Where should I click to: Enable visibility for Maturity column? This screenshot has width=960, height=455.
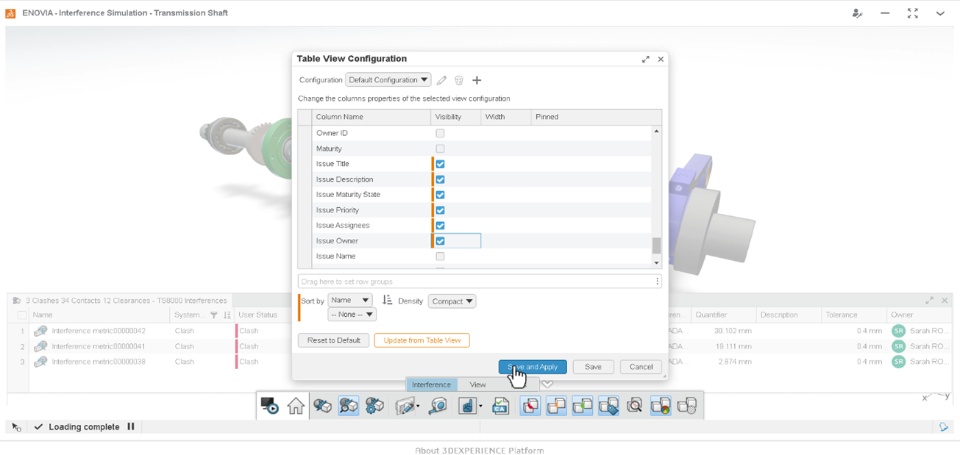pos(440,149)
